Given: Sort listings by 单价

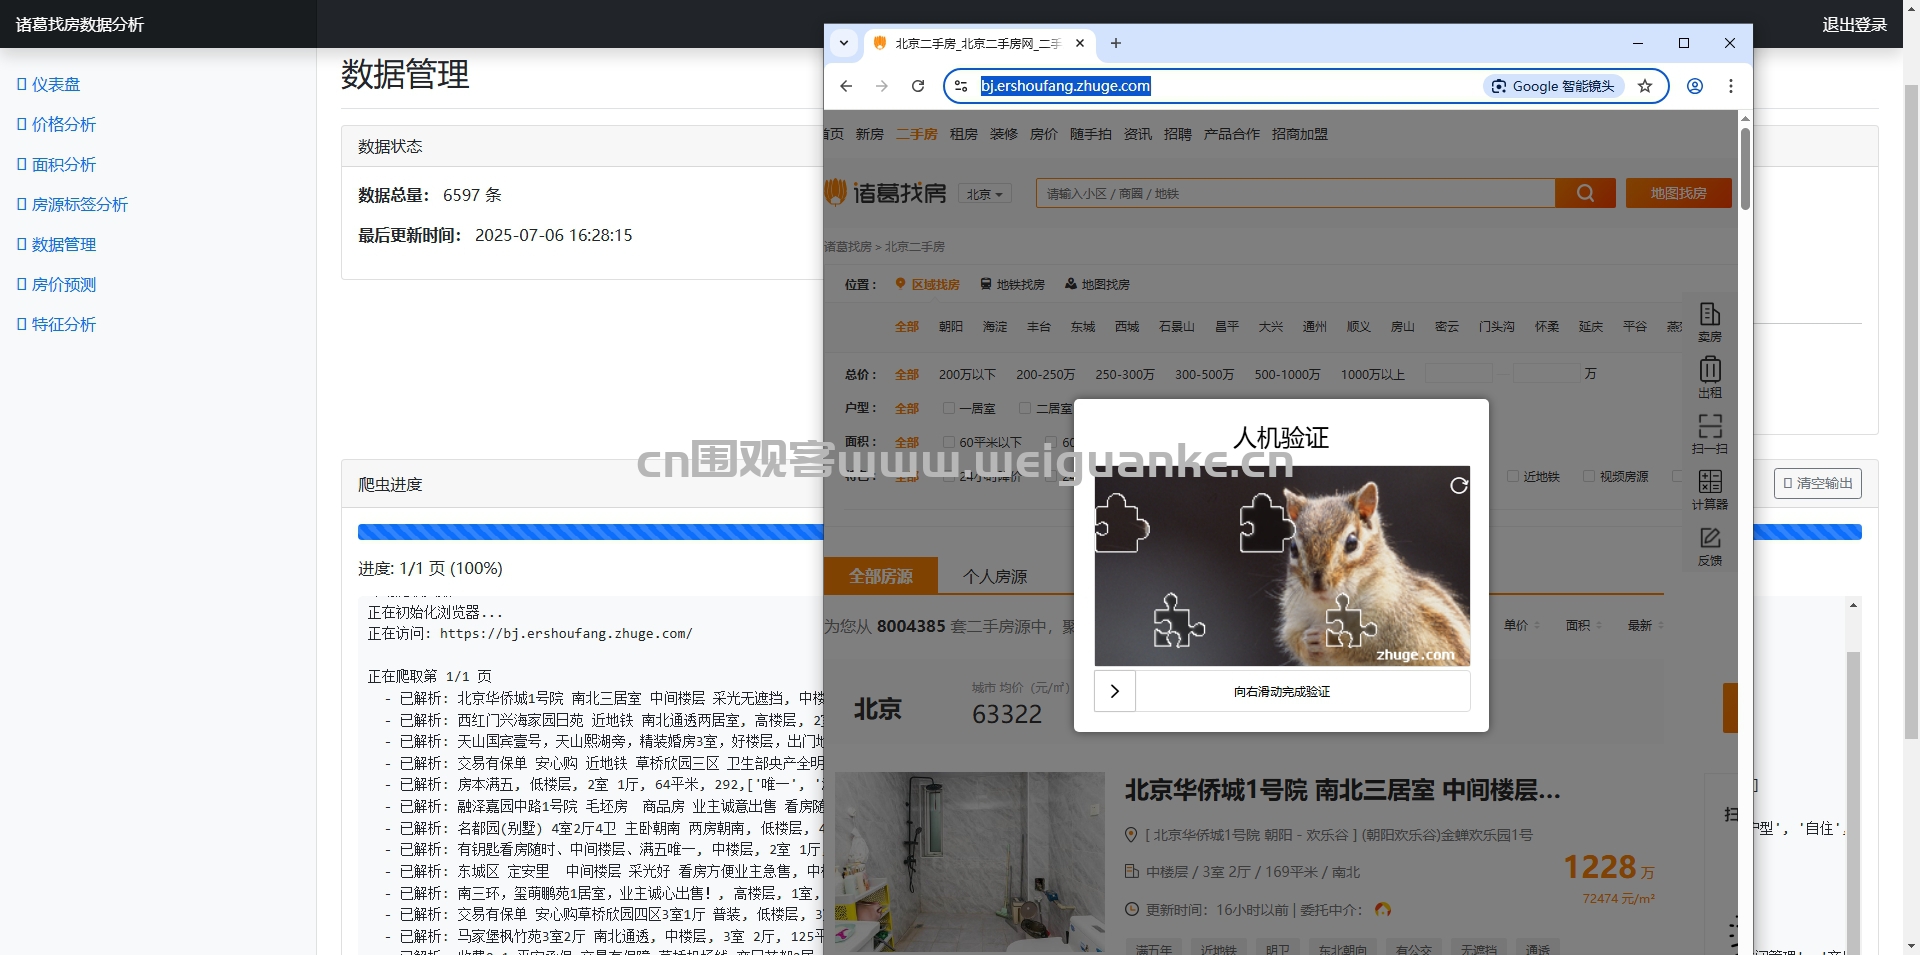Looking at the screenshot, I should coord(1521,625).
